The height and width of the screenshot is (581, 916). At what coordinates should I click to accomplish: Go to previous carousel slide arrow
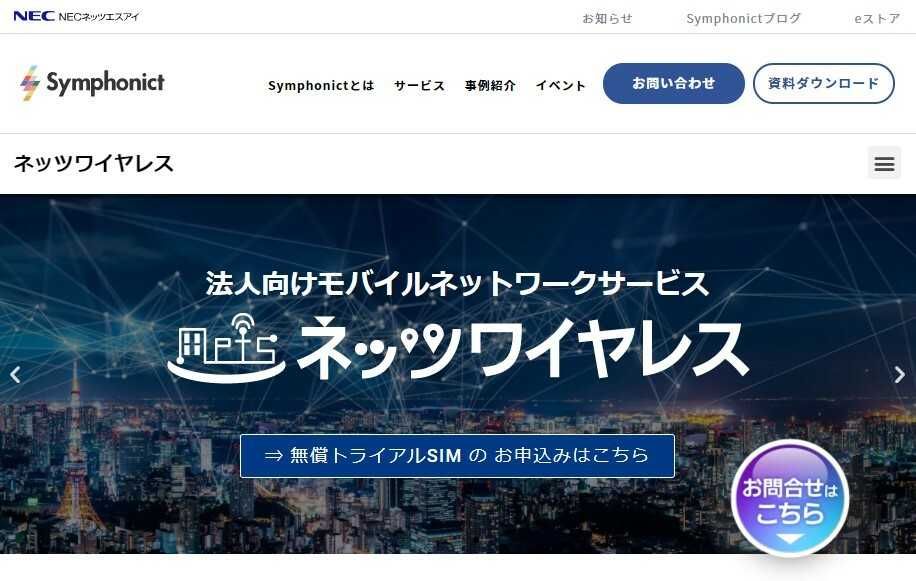coord(16,375)
